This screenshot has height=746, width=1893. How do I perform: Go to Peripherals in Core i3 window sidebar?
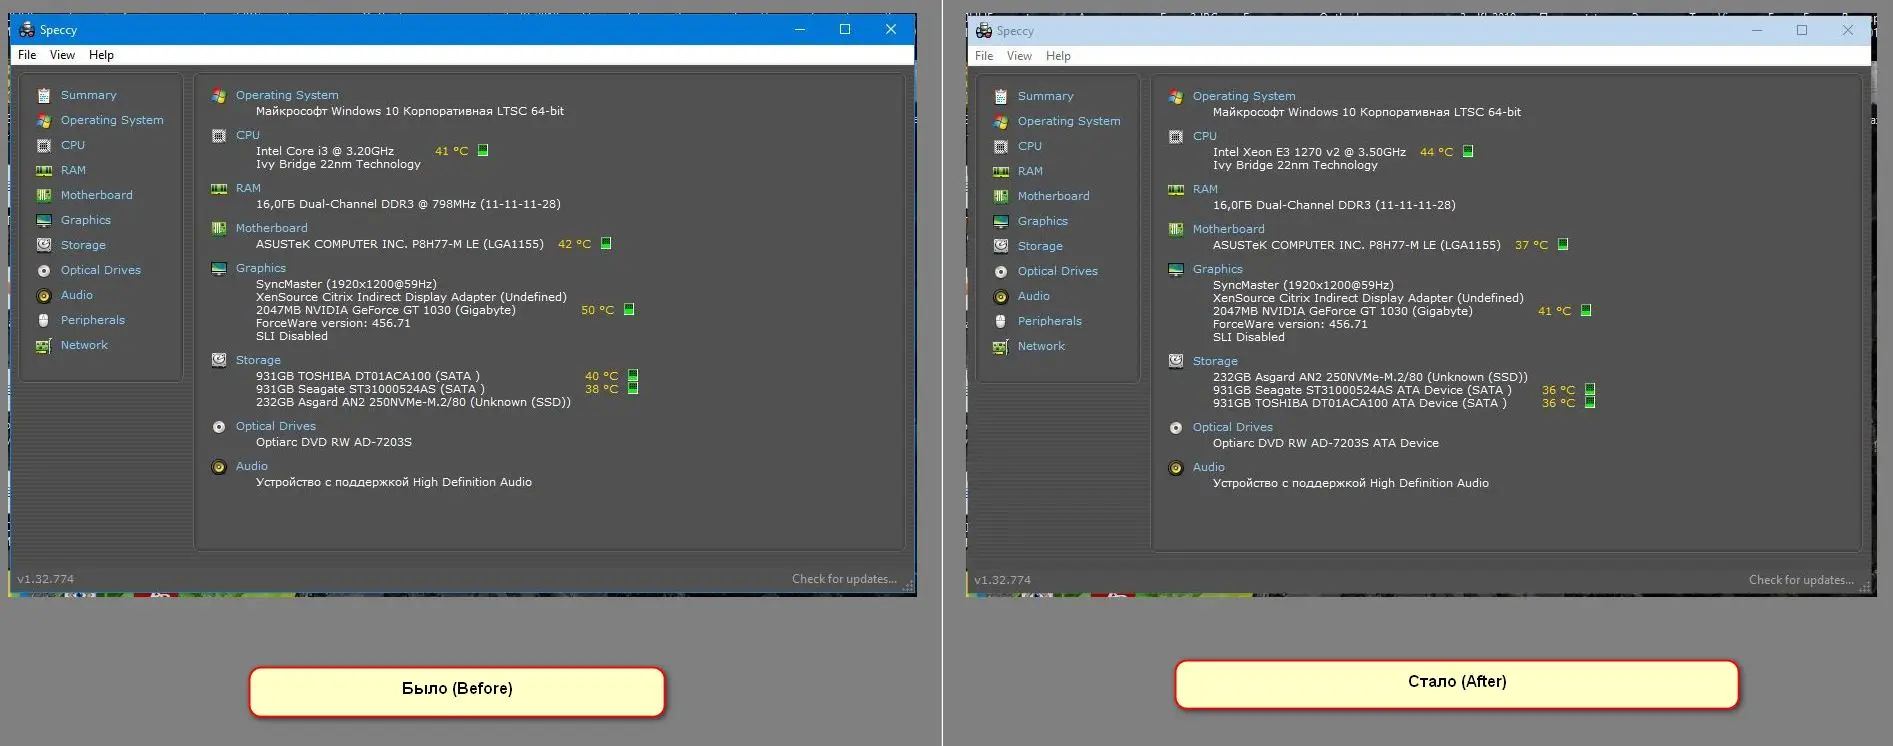pyautogui.click(x=93, y=320)
